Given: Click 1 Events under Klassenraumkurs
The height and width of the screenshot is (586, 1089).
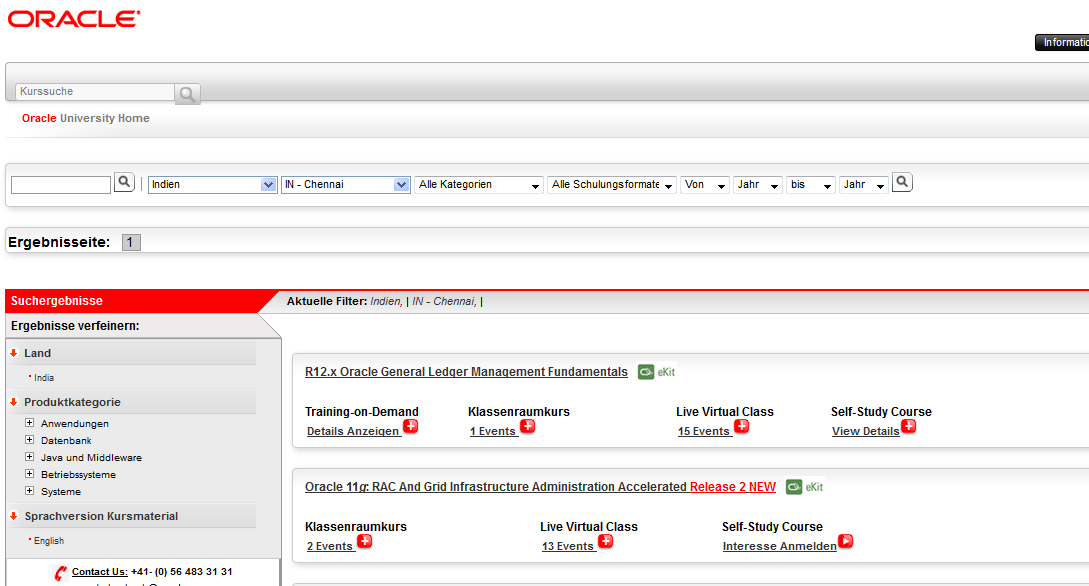Looking at the screenshot, I should click(493, 431).
